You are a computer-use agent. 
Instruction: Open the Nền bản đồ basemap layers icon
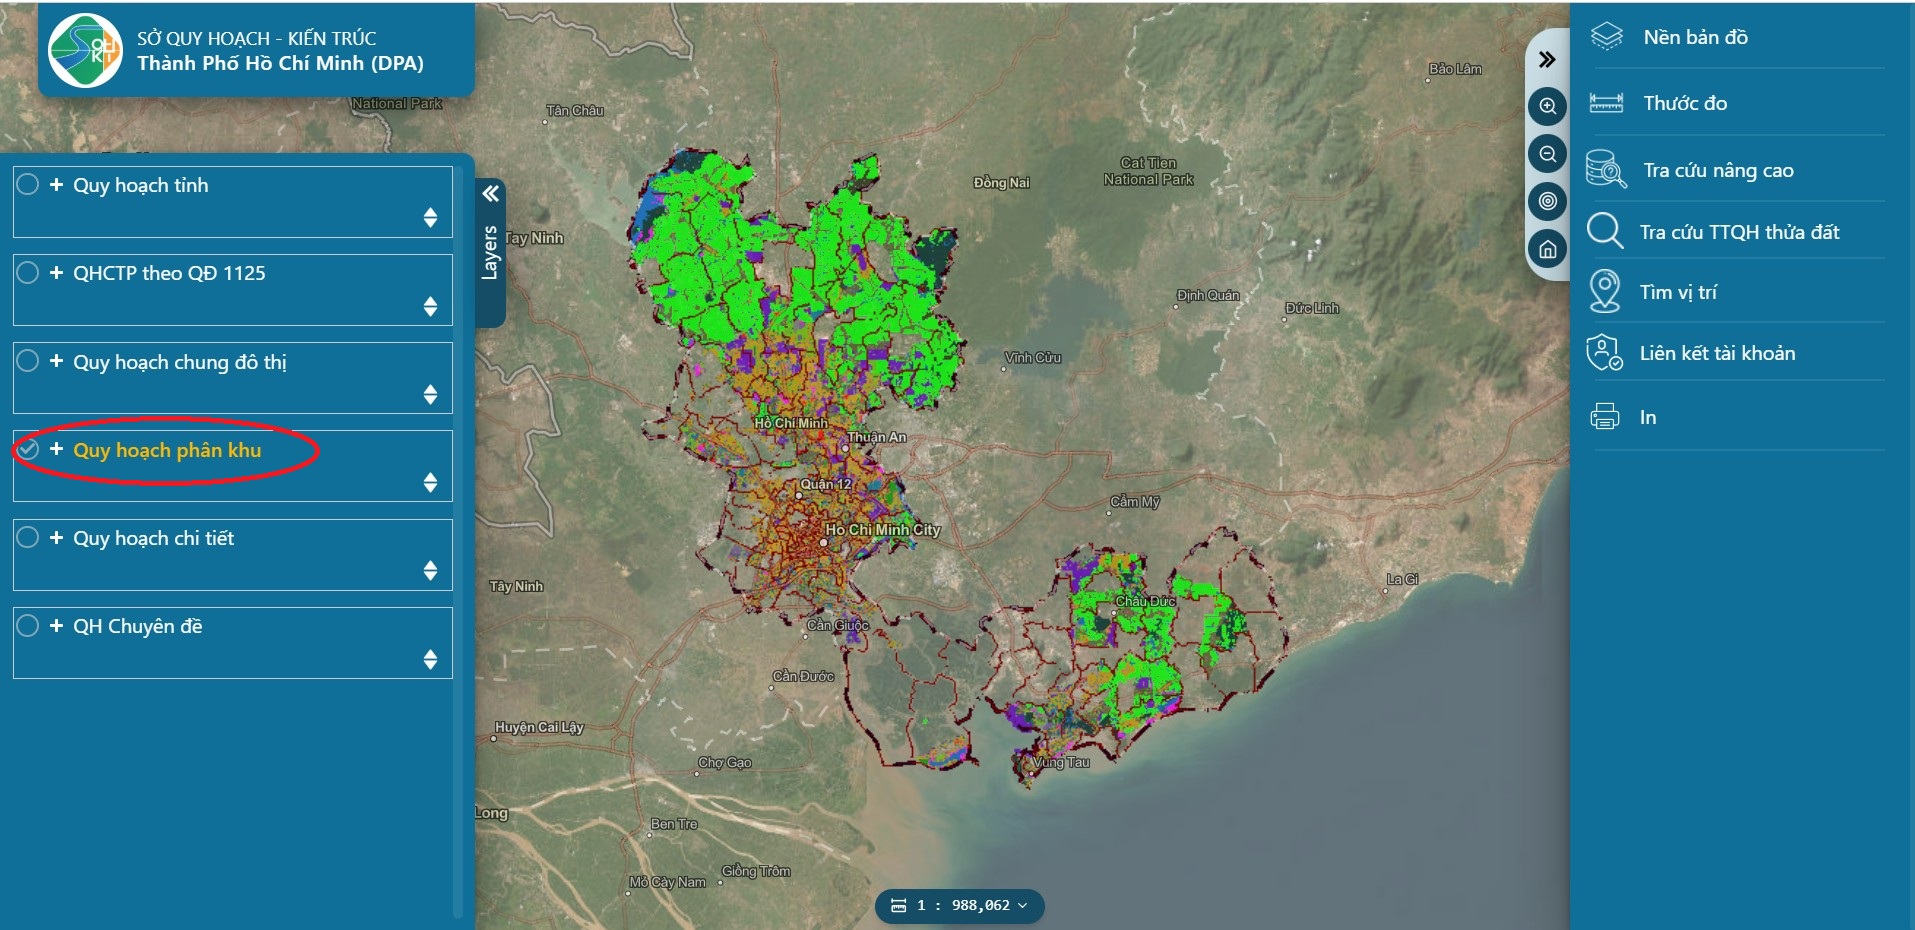click(x=1607, y=37)
